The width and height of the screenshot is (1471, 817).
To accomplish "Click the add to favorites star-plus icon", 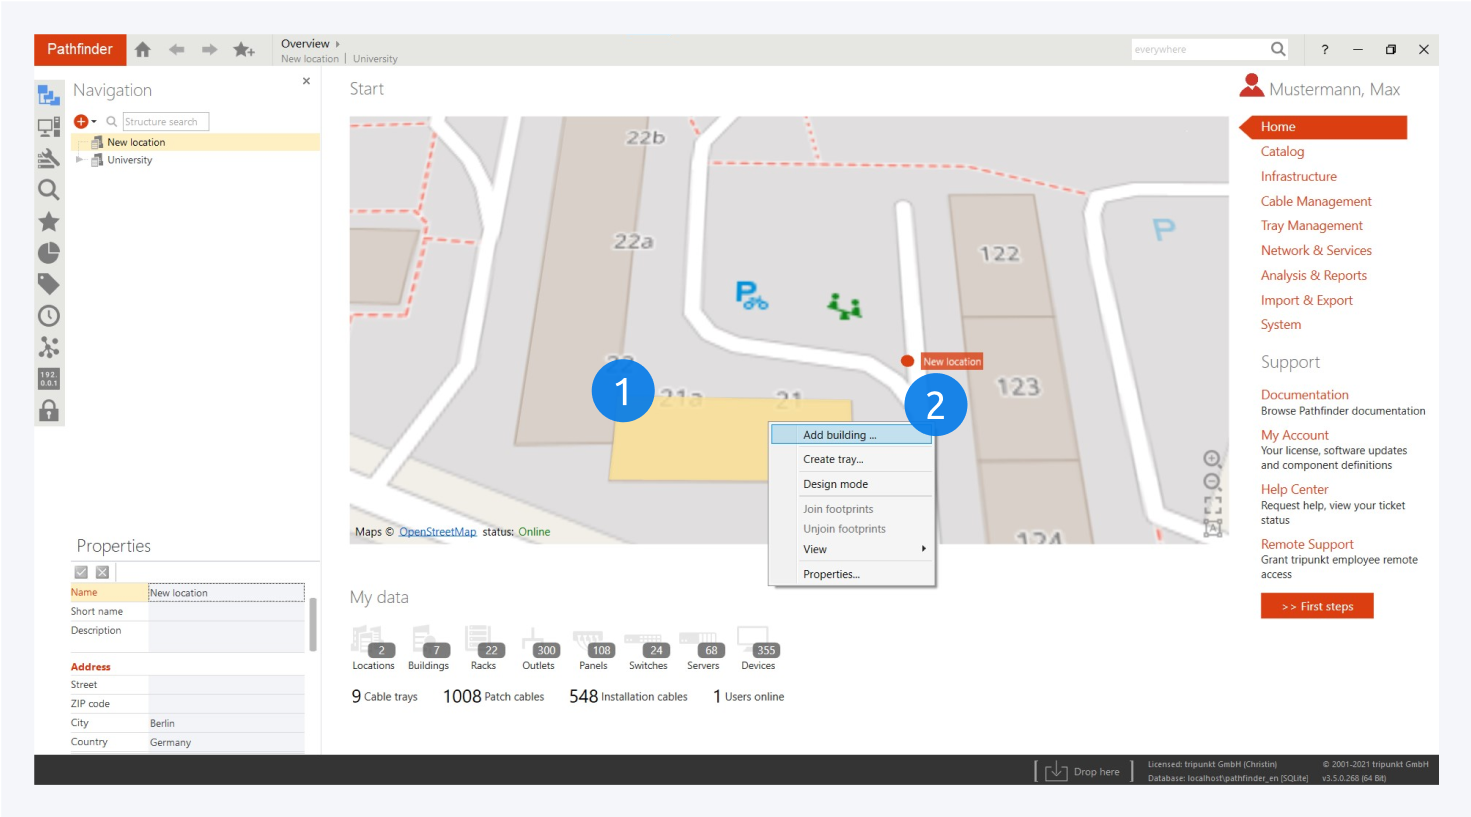I will click(x=244, y=50).
